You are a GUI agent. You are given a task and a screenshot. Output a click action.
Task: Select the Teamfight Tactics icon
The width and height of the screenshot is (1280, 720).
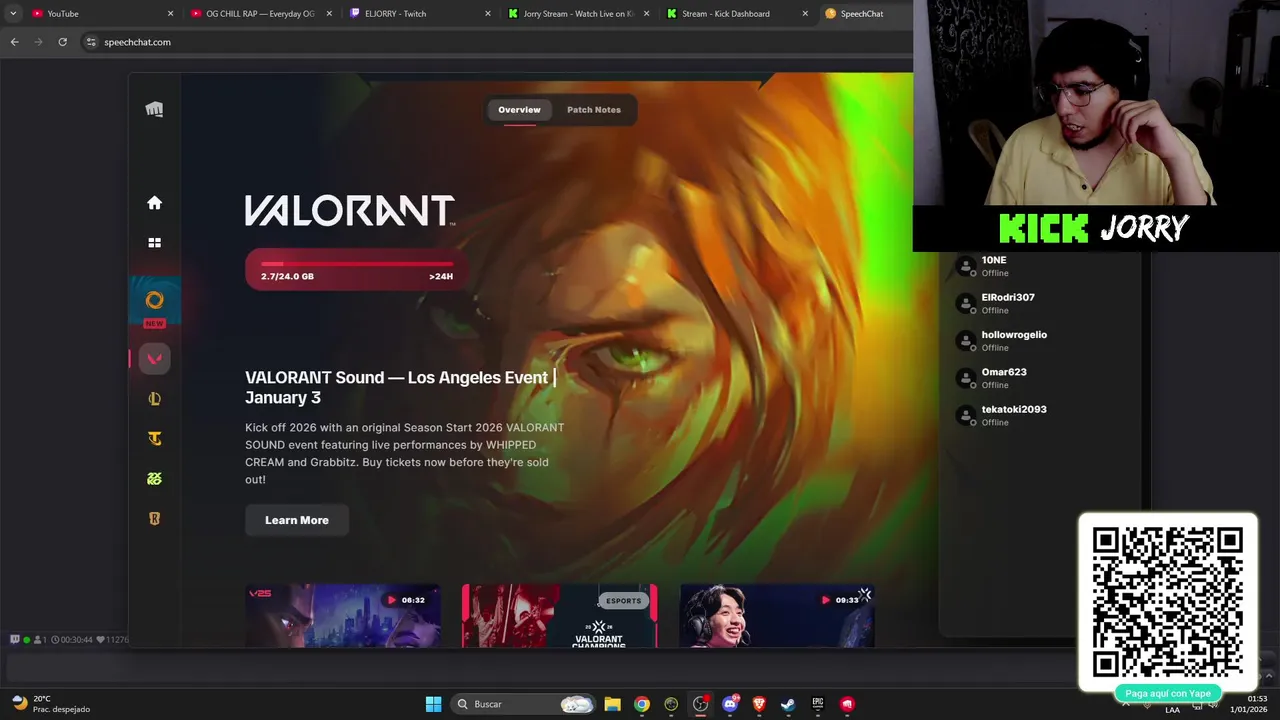[x=154, y=439]
